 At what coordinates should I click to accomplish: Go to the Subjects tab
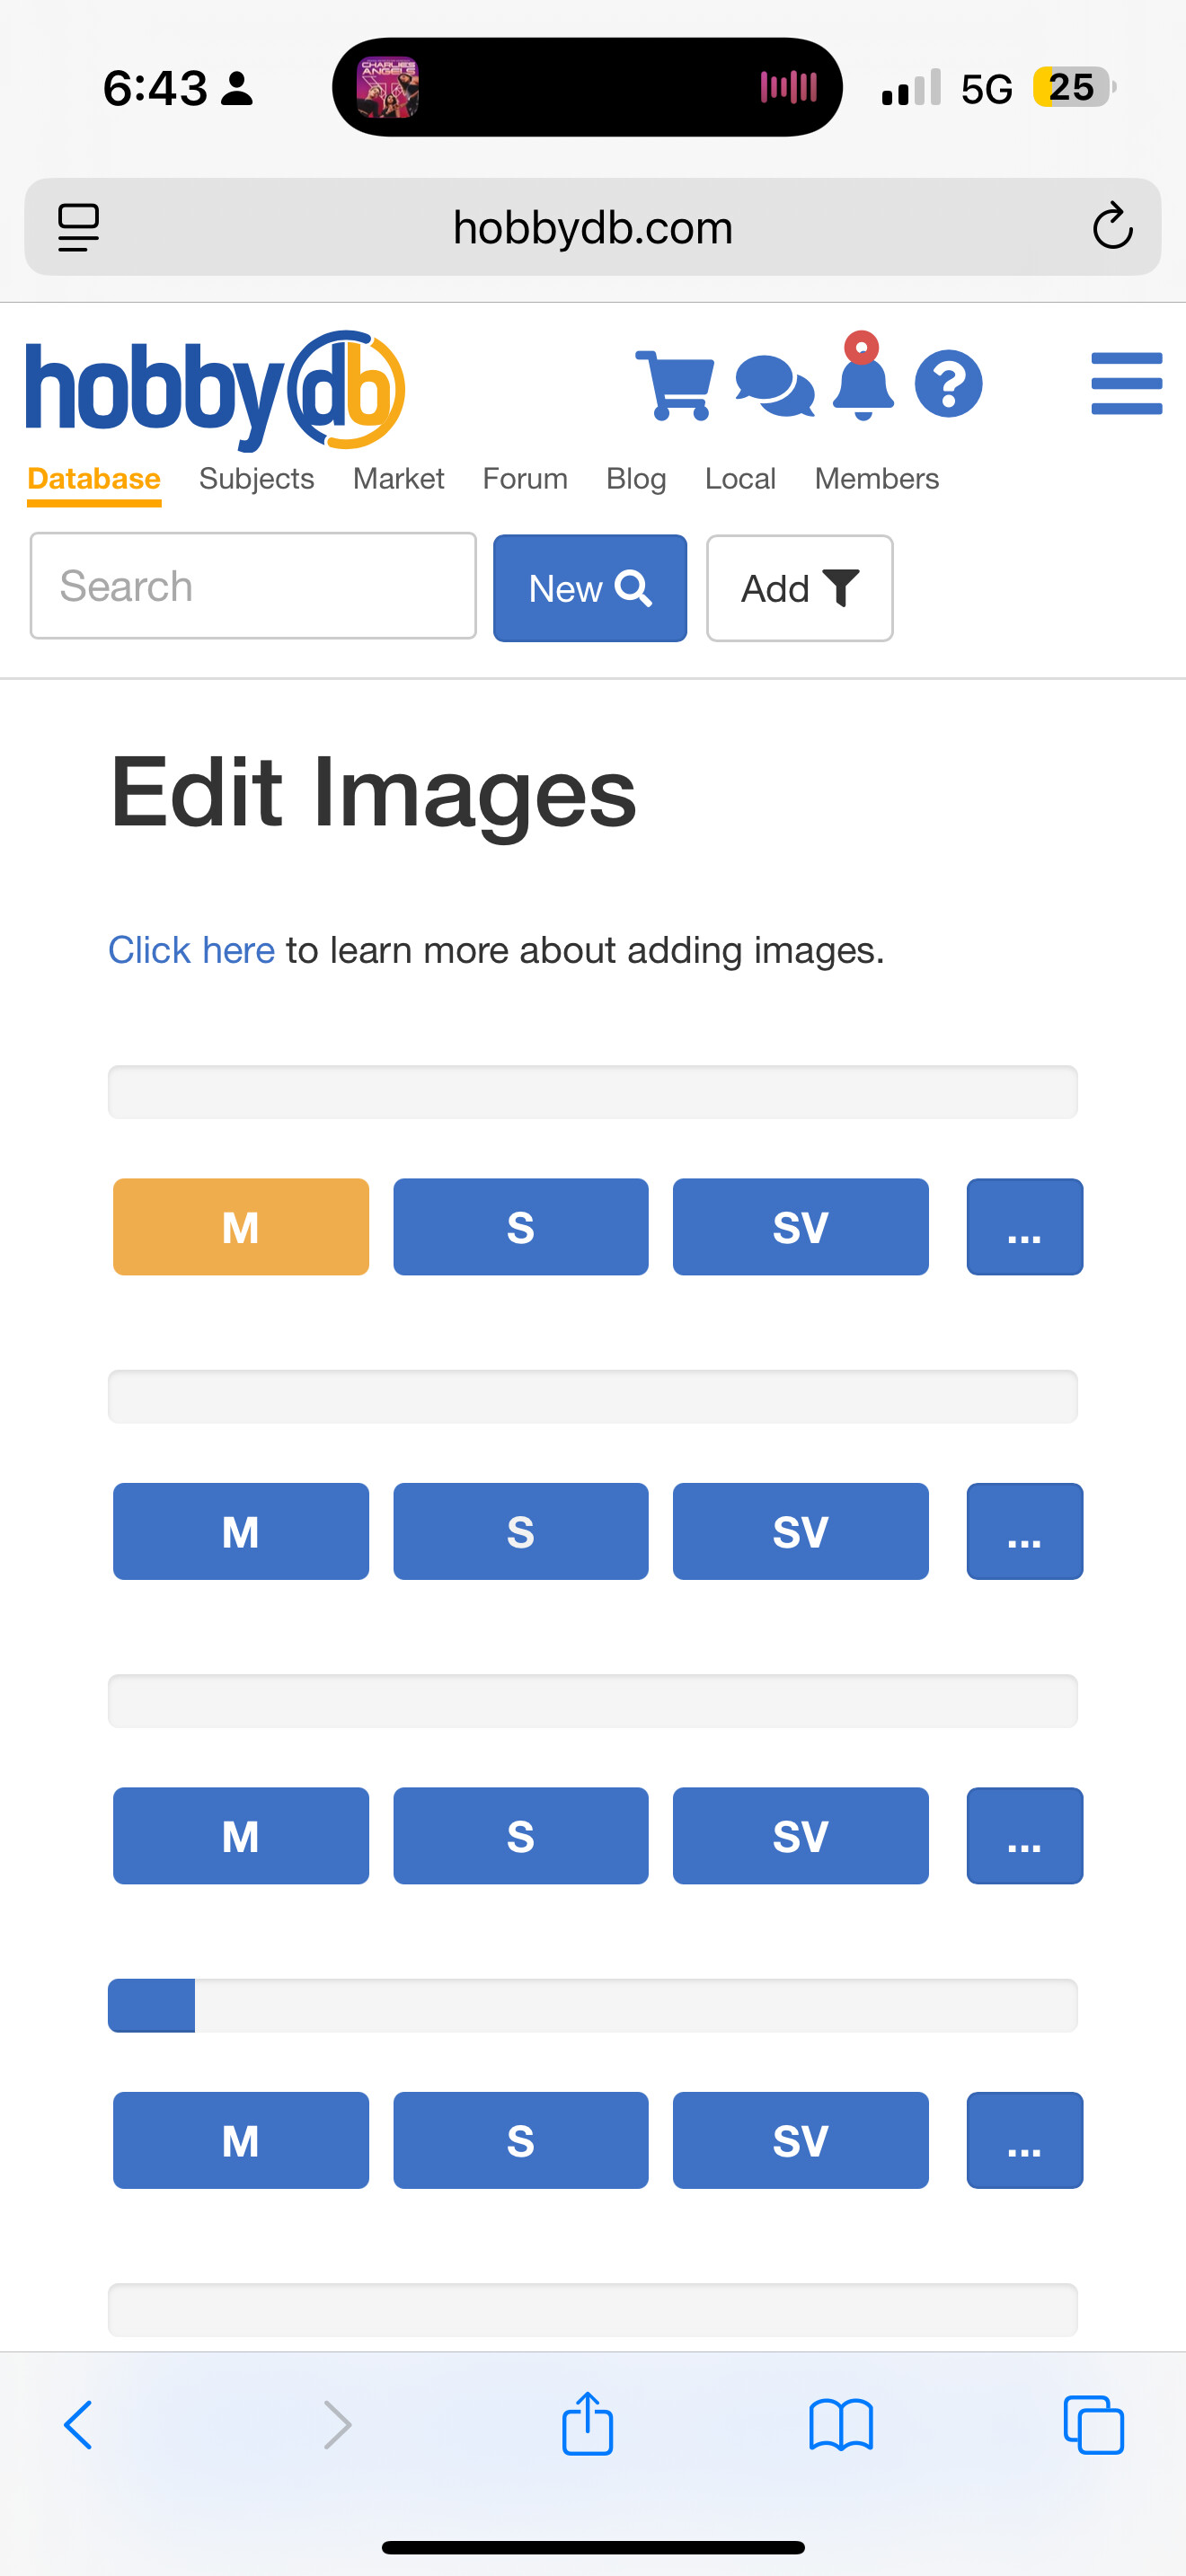coord(257,479)
